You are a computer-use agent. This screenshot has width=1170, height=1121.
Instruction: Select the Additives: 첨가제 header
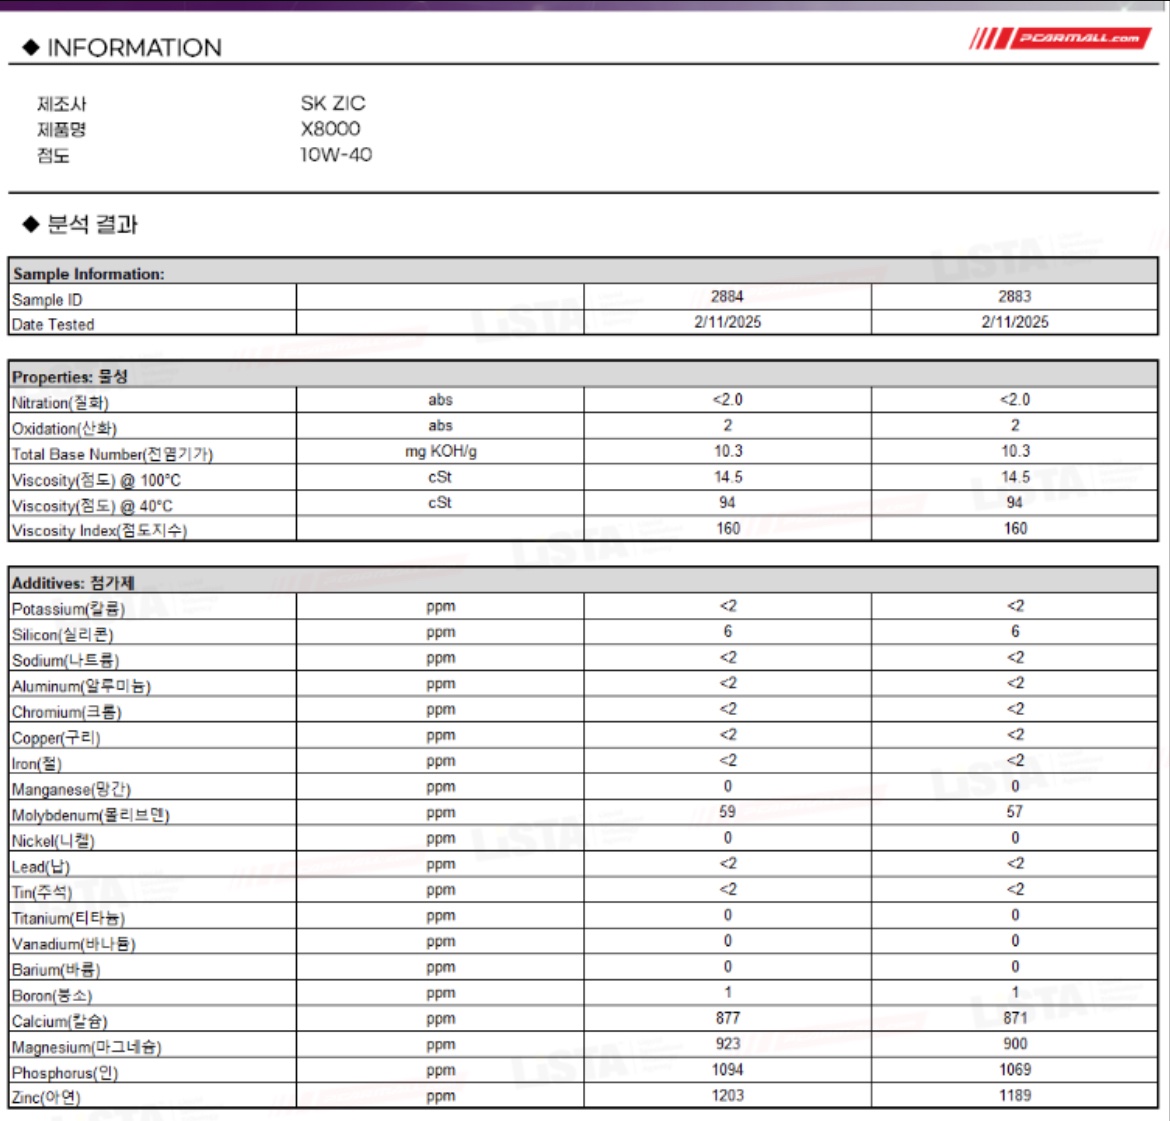584,581
